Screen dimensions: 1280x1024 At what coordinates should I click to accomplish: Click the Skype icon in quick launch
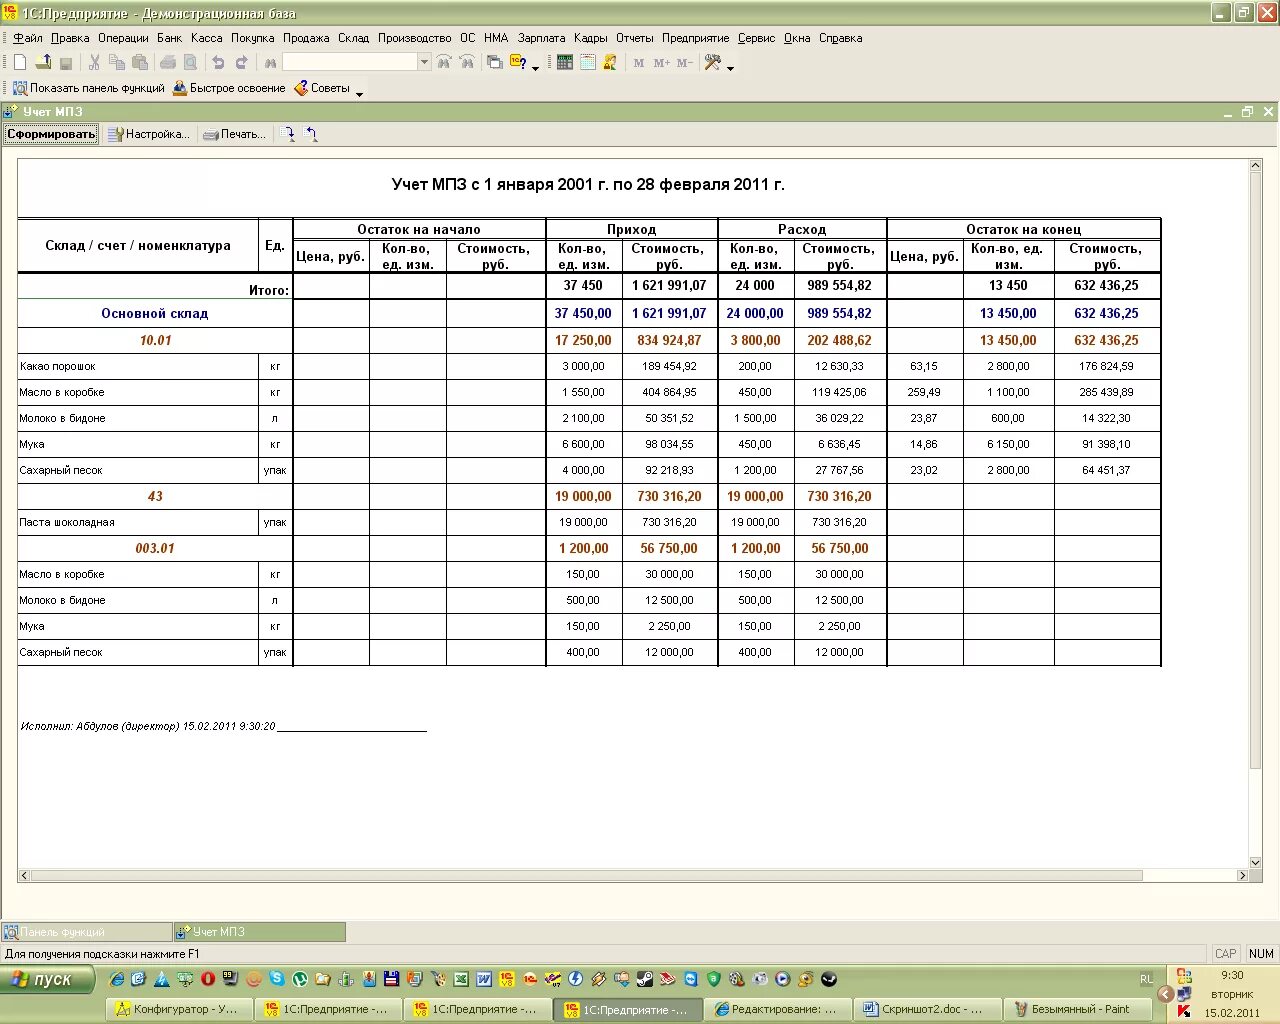pos(277,979)
